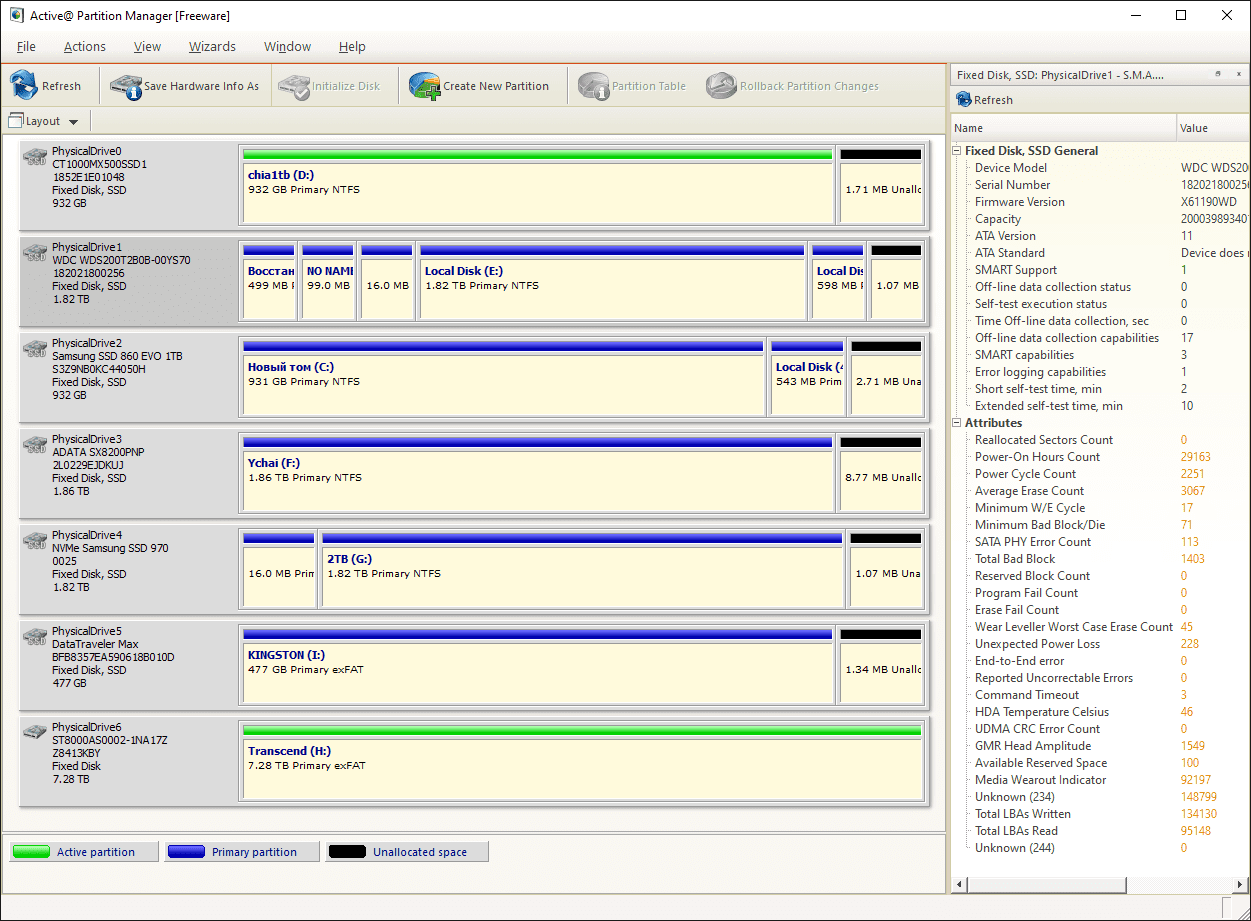Click Rollback Partition Changes icon

click(x=721, y=86)
